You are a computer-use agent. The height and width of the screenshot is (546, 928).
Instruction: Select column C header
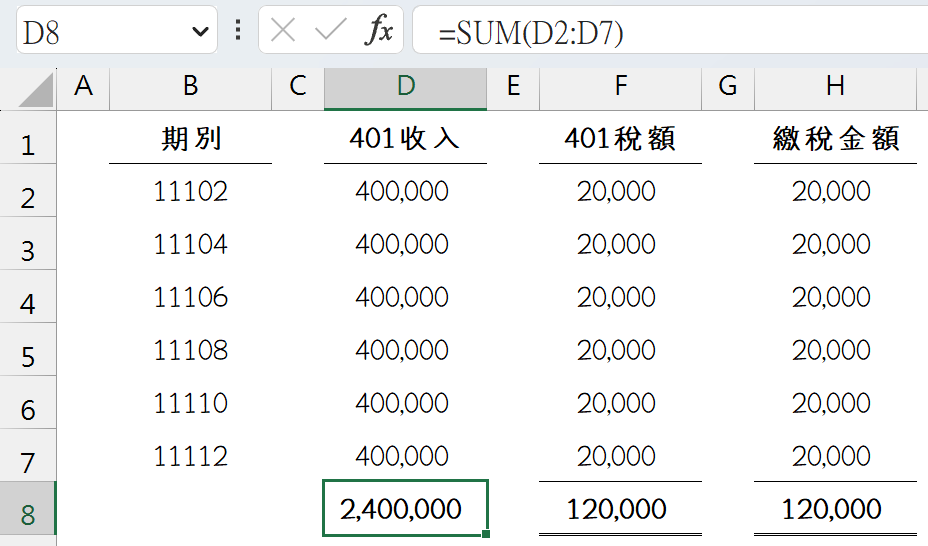coord(298,87)
